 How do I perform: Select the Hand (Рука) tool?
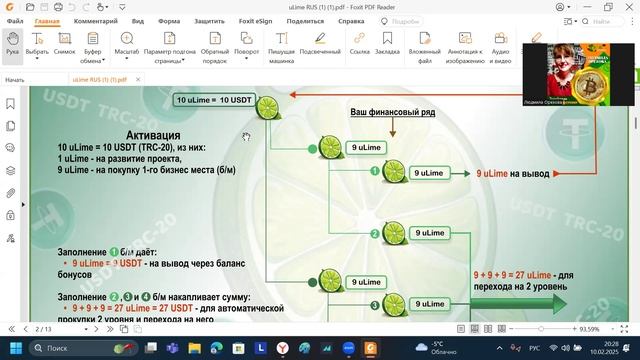tap(12, 46)
